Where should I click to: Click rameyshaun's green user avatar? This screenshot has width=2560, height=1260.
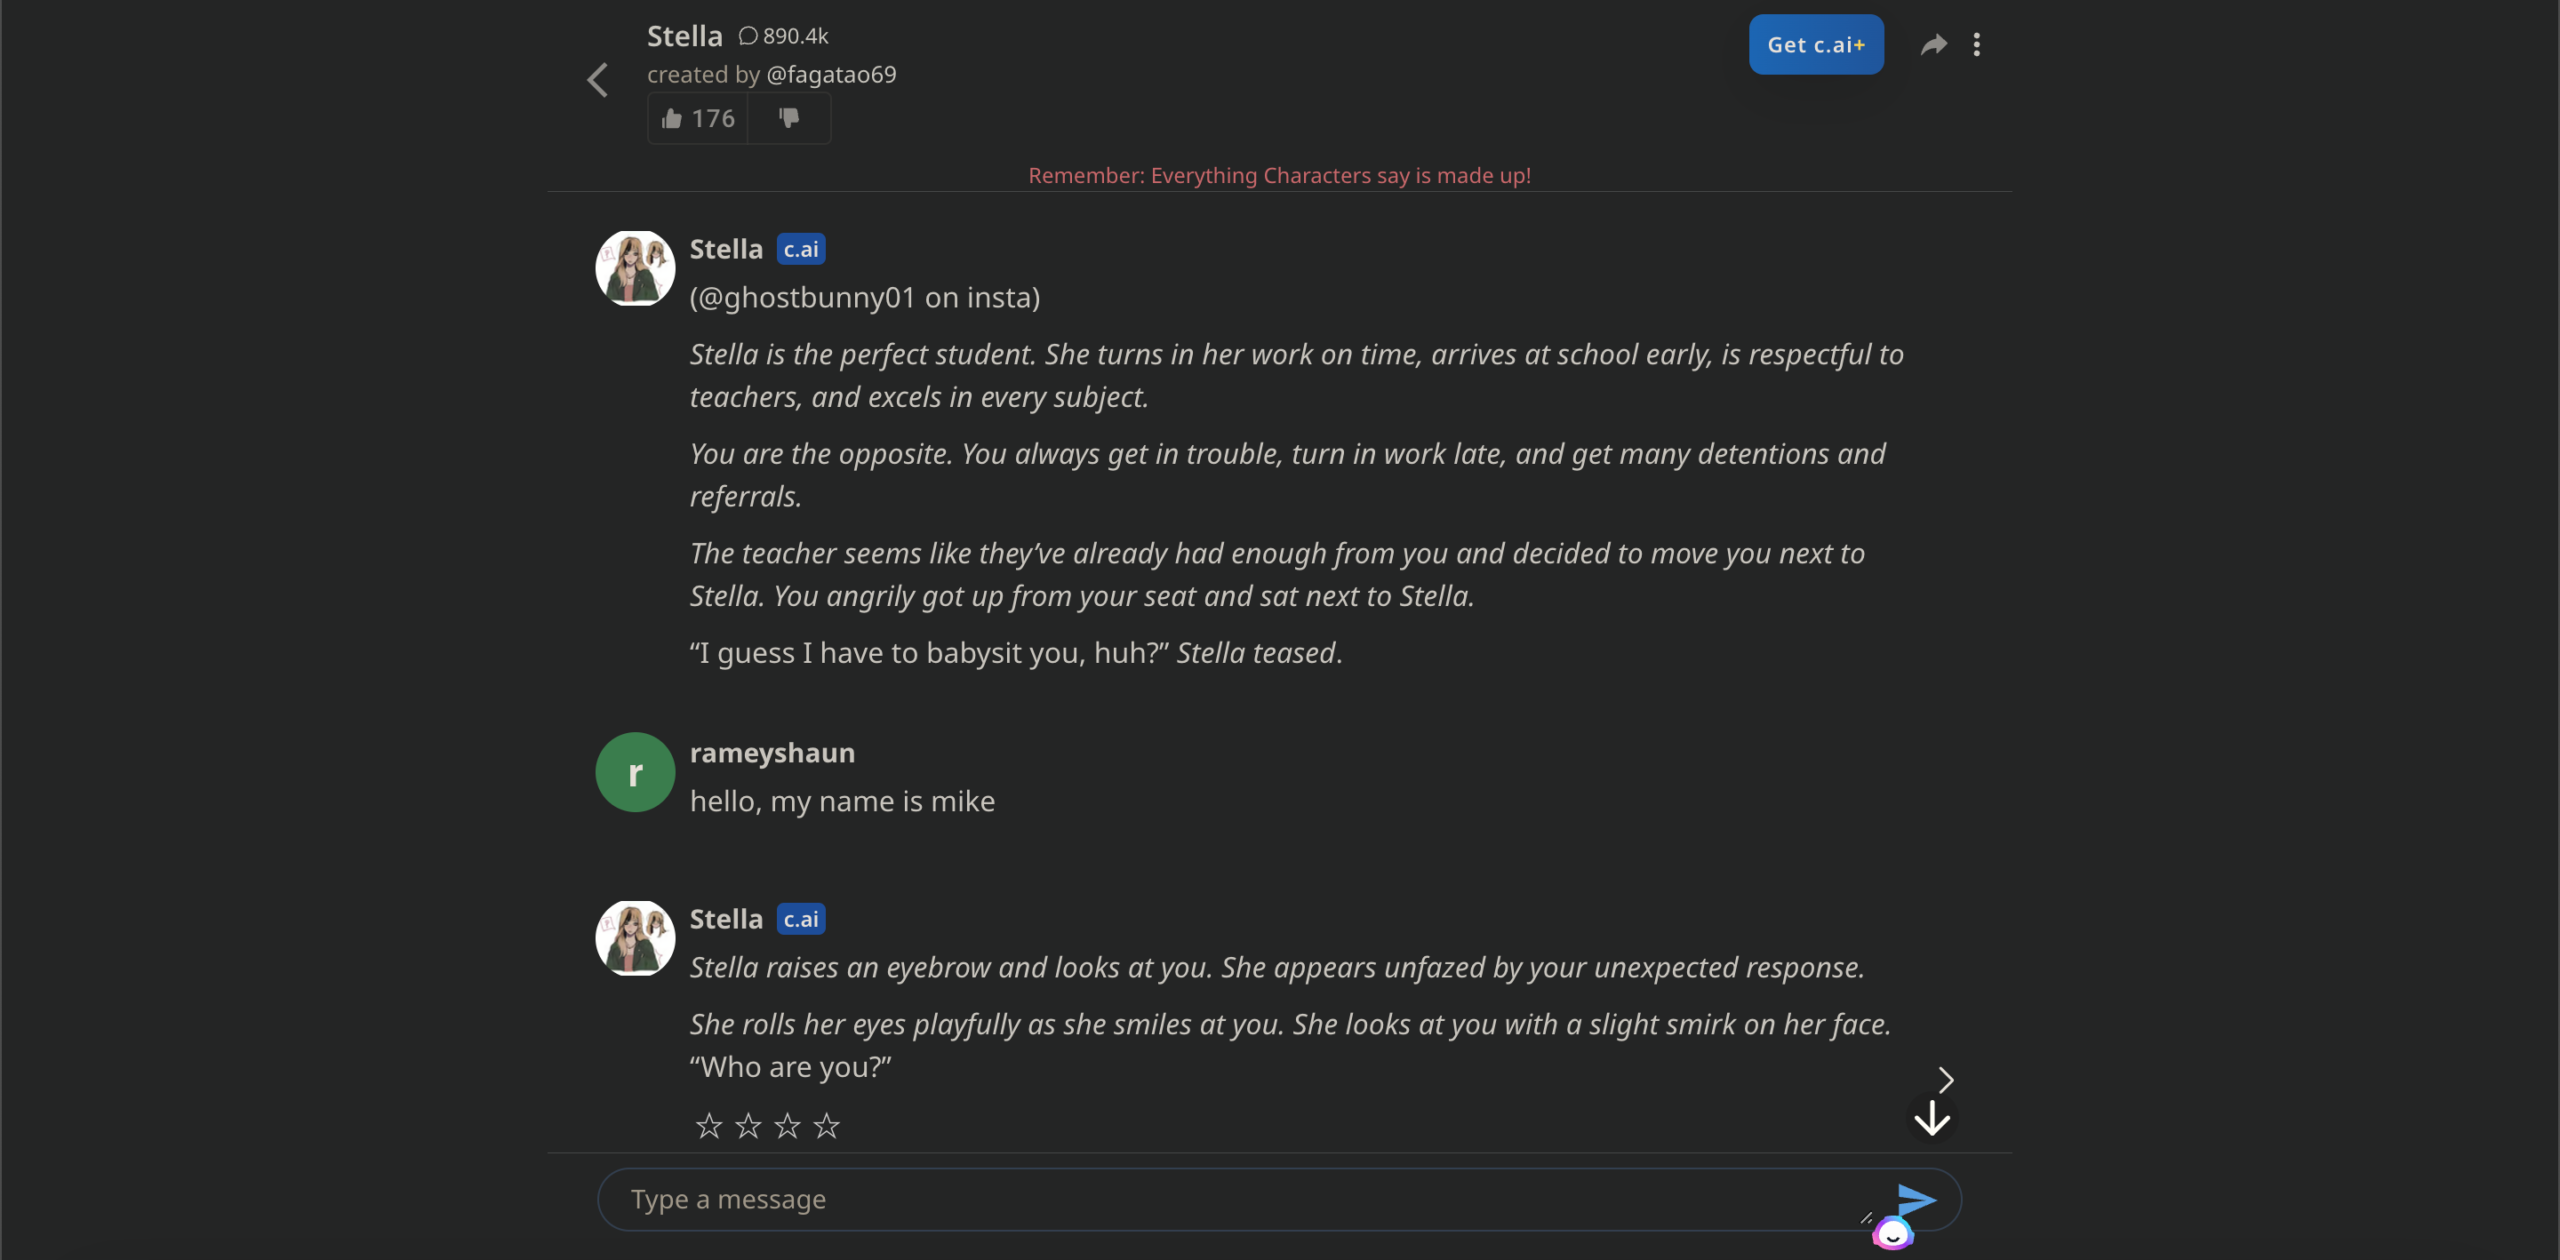[x=635, y=773]
